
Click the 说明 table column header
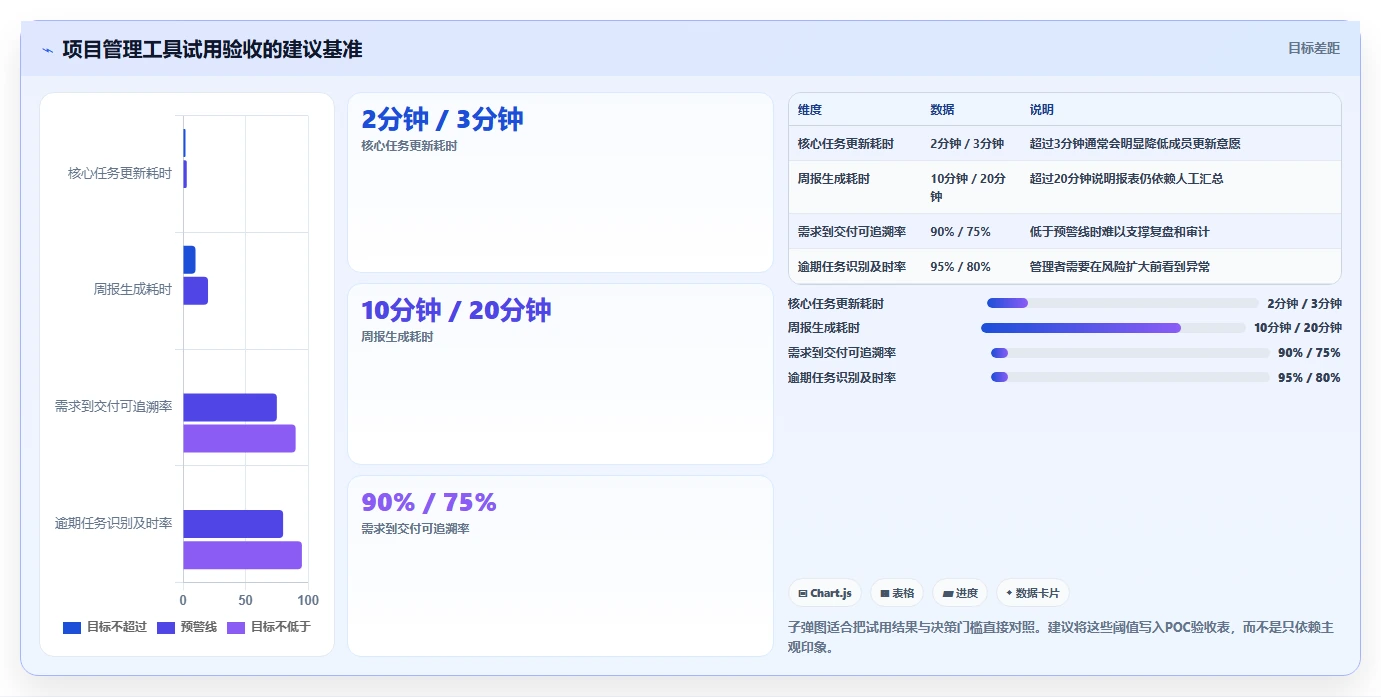[x=1042, y=110]
